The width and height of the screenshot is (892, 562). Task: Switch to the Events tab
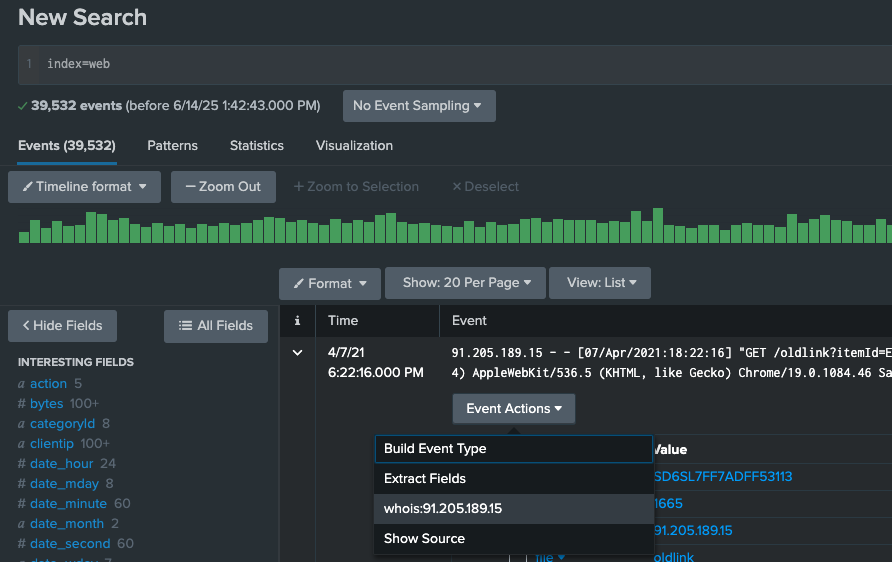[x=67, y=146]
